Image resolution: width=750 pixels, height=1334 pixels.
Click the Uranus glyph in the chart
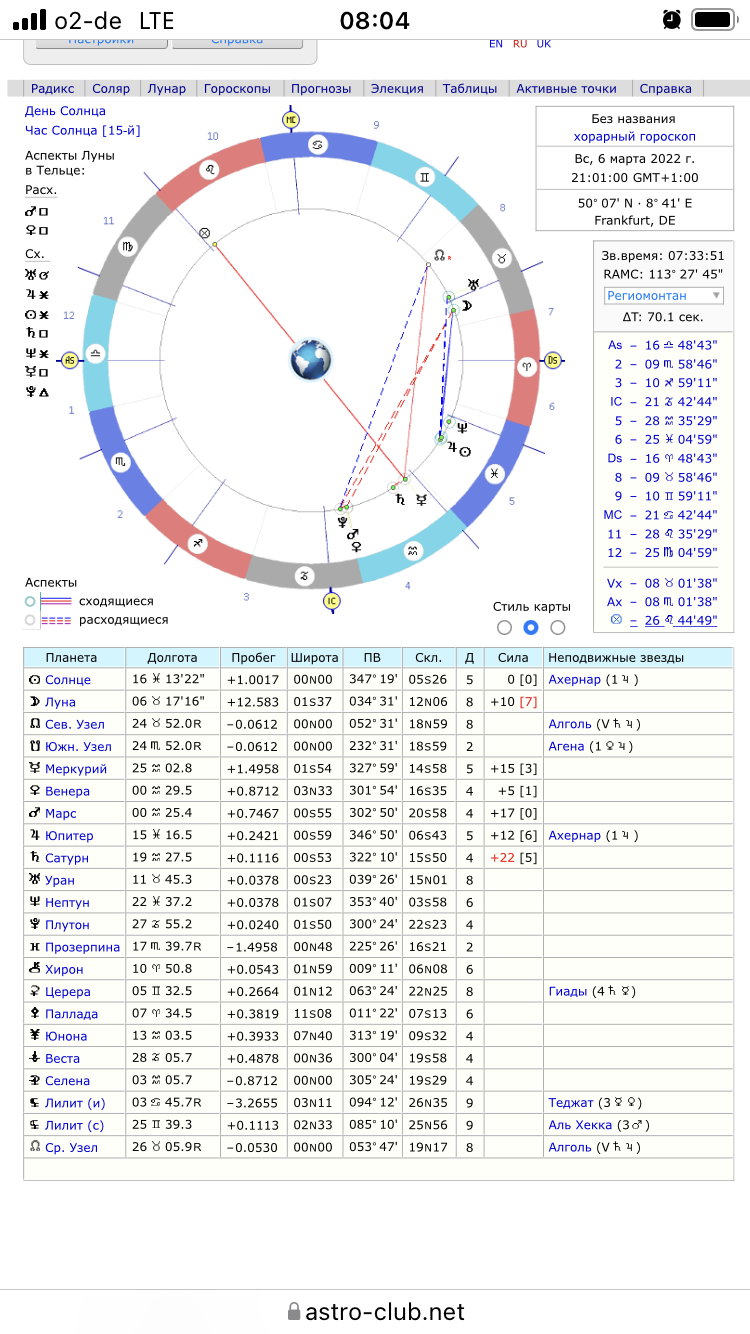click(x=473, y=285)
